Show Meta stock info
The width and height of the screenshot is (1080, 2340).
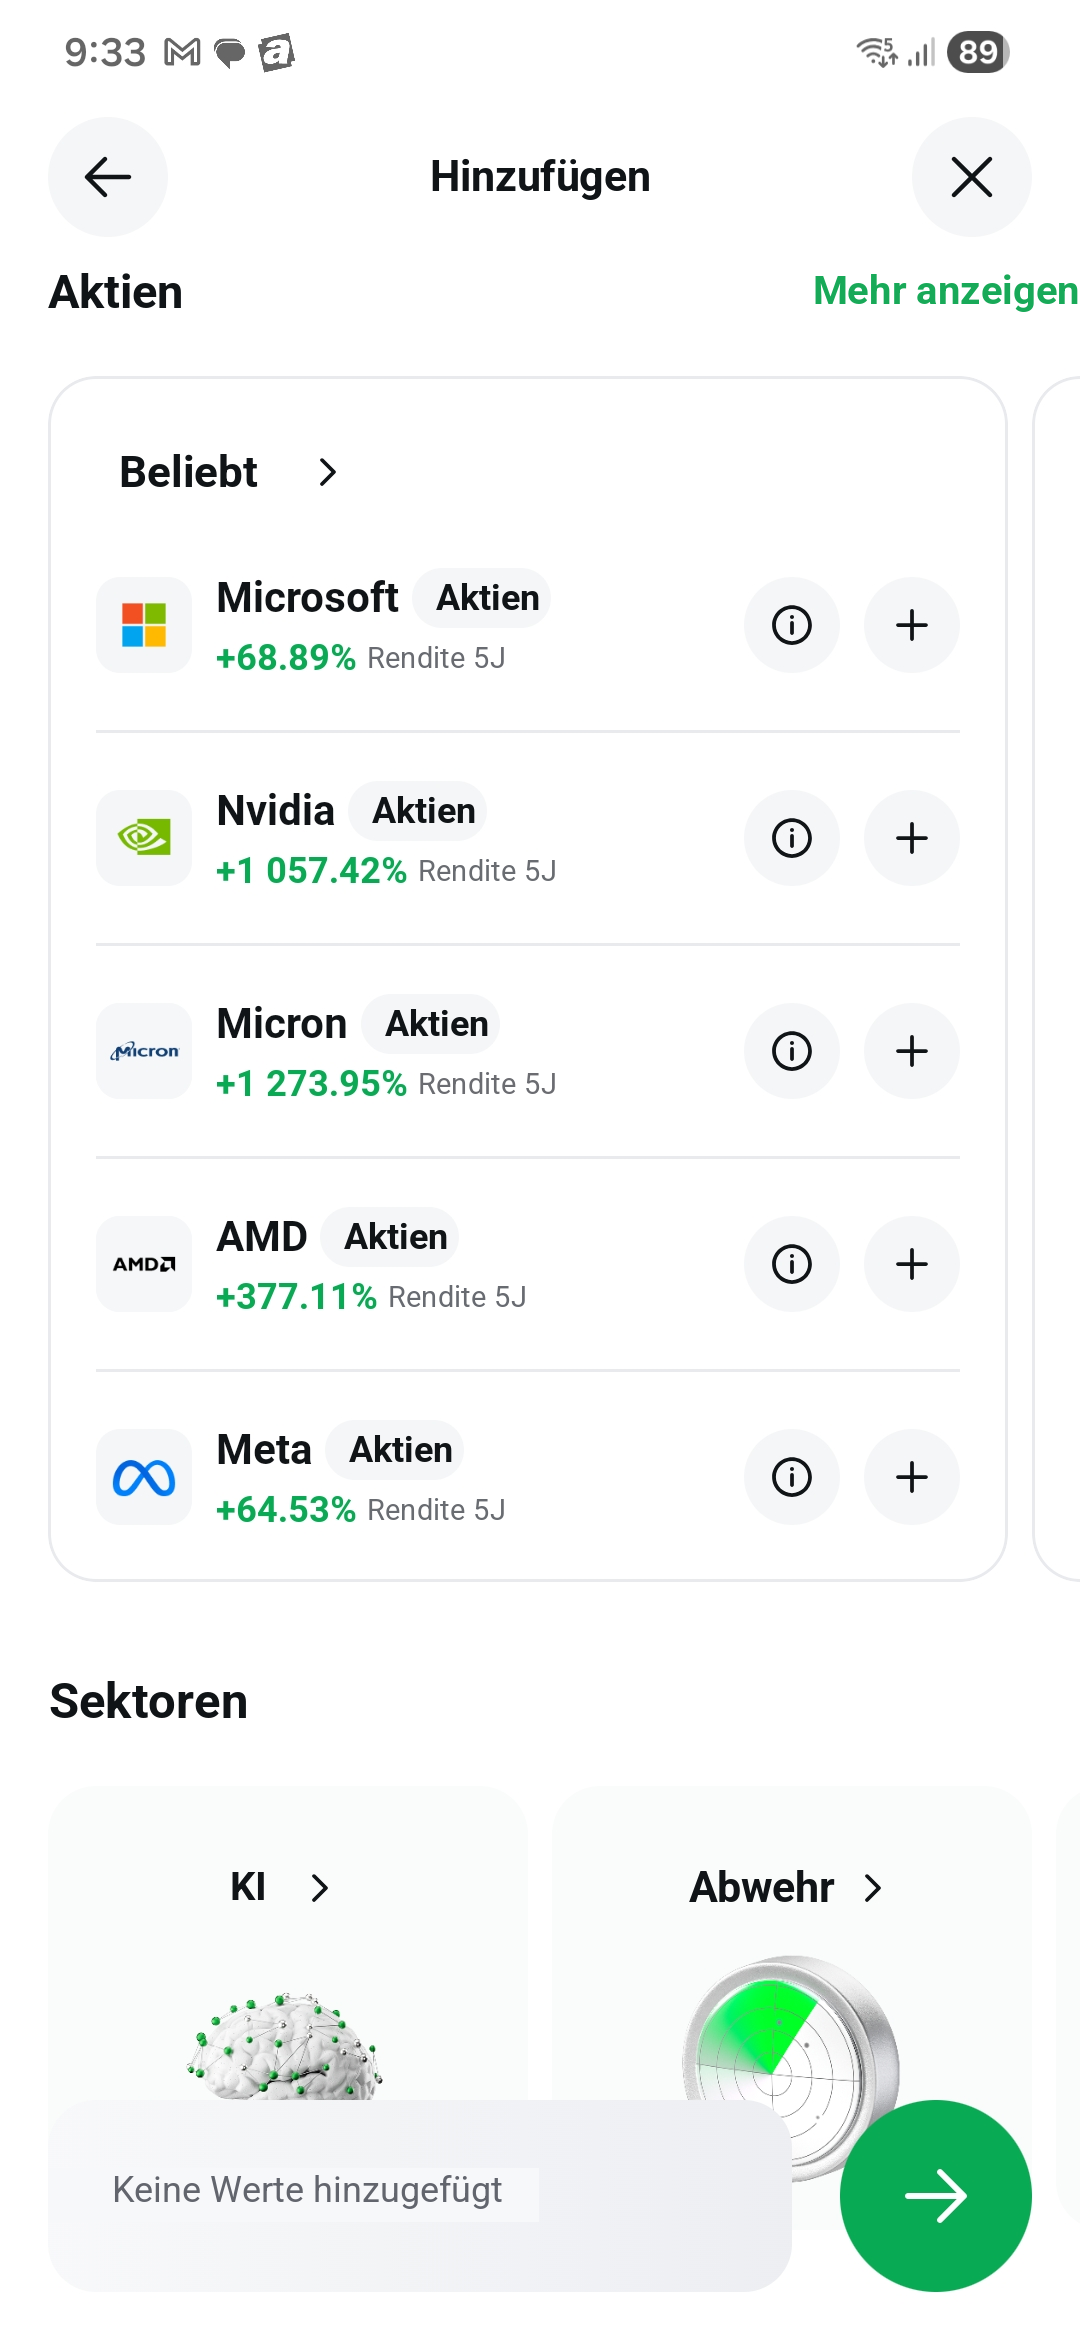click(792, 1477)
